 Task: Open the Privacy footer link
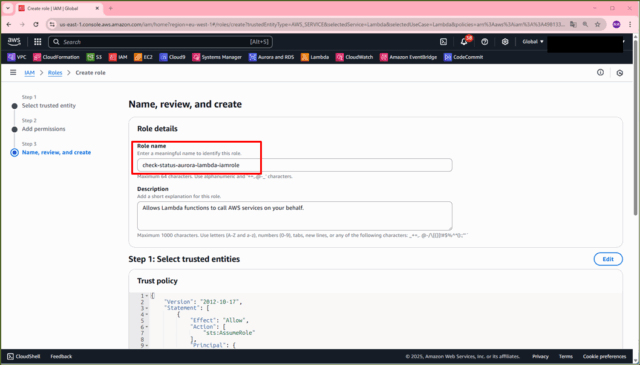[540, 356]
